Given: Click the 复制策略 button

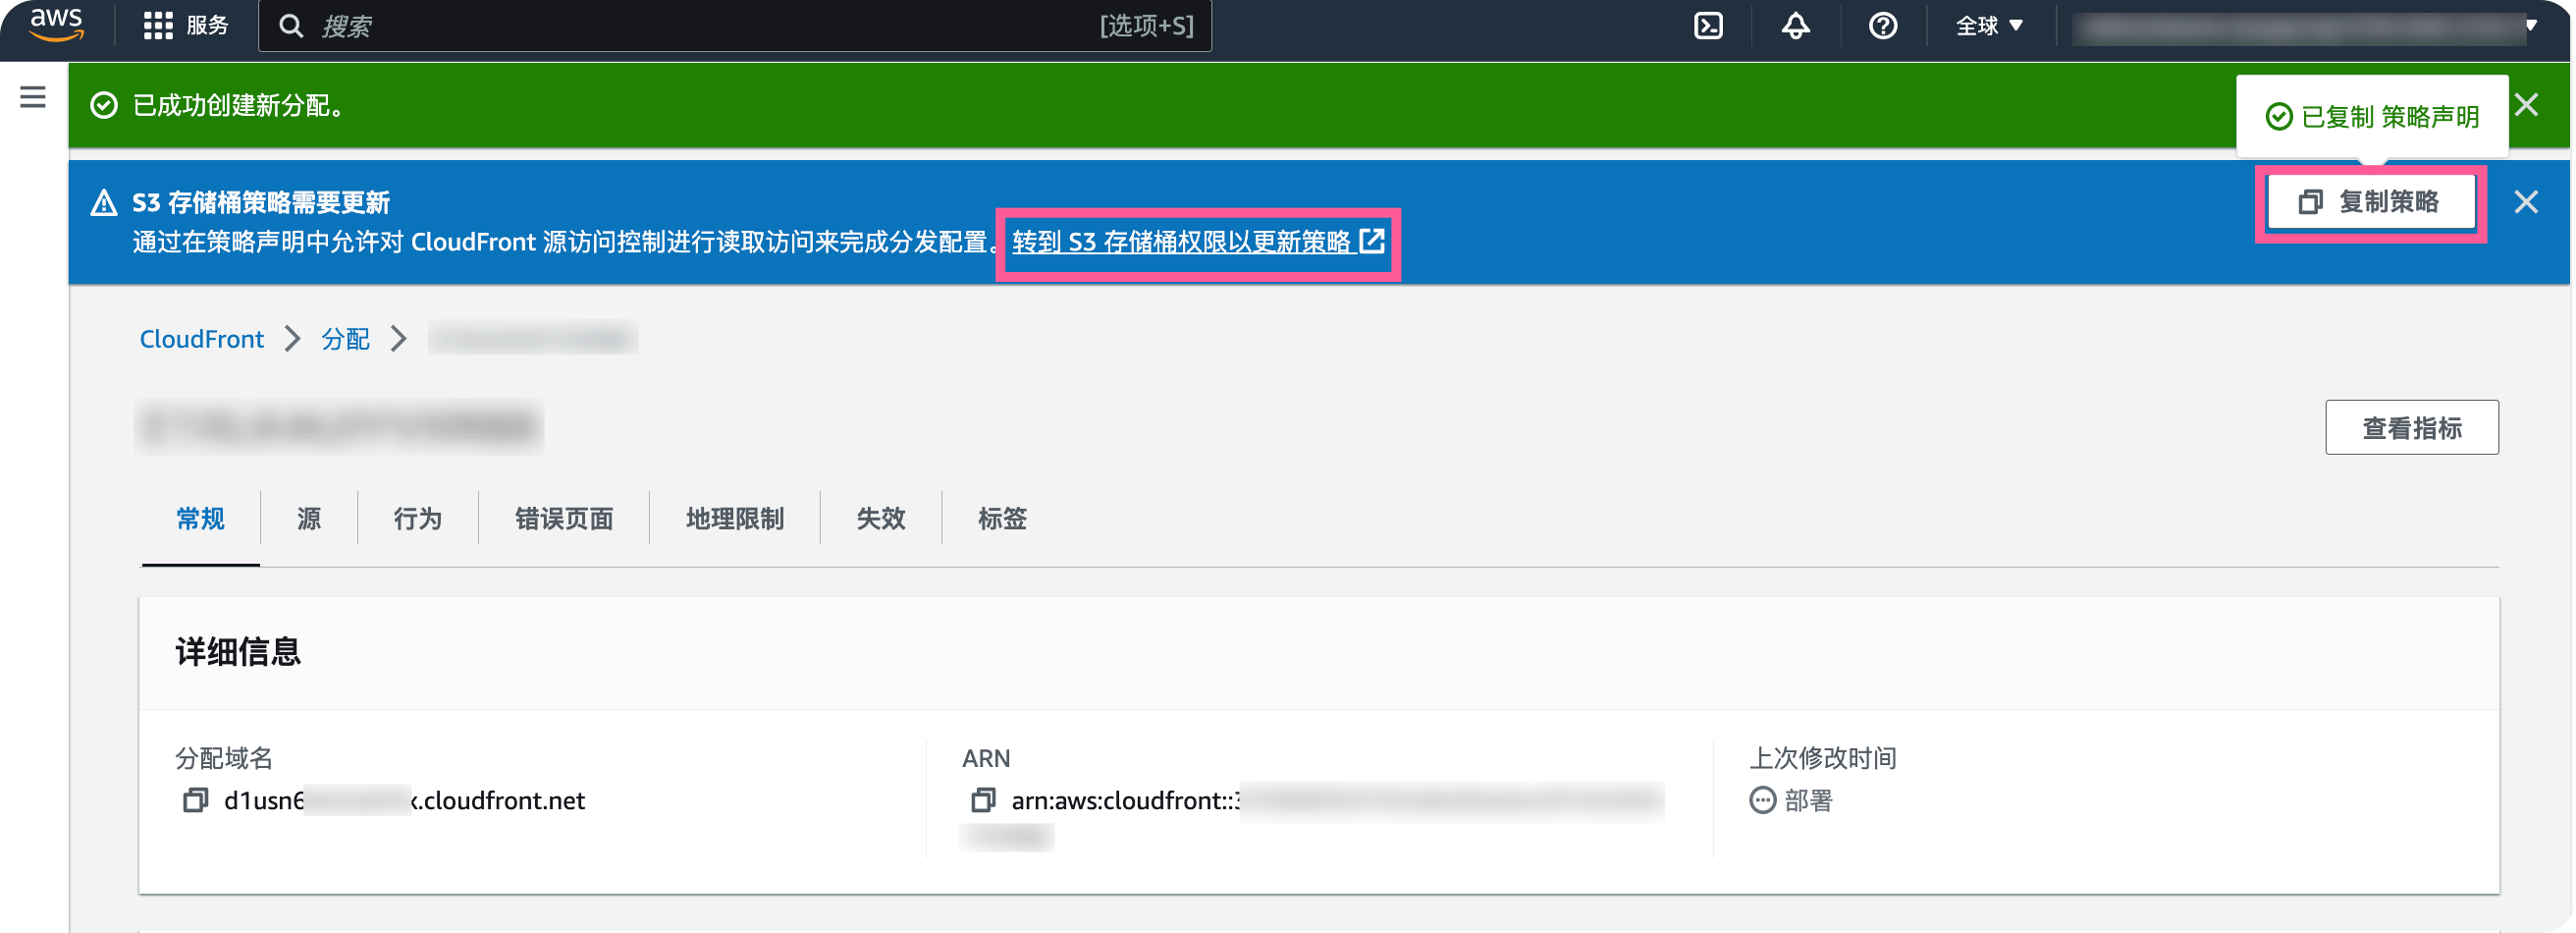Looking at the screenshot, I should pyautogui.click(x=2370, y=202).
